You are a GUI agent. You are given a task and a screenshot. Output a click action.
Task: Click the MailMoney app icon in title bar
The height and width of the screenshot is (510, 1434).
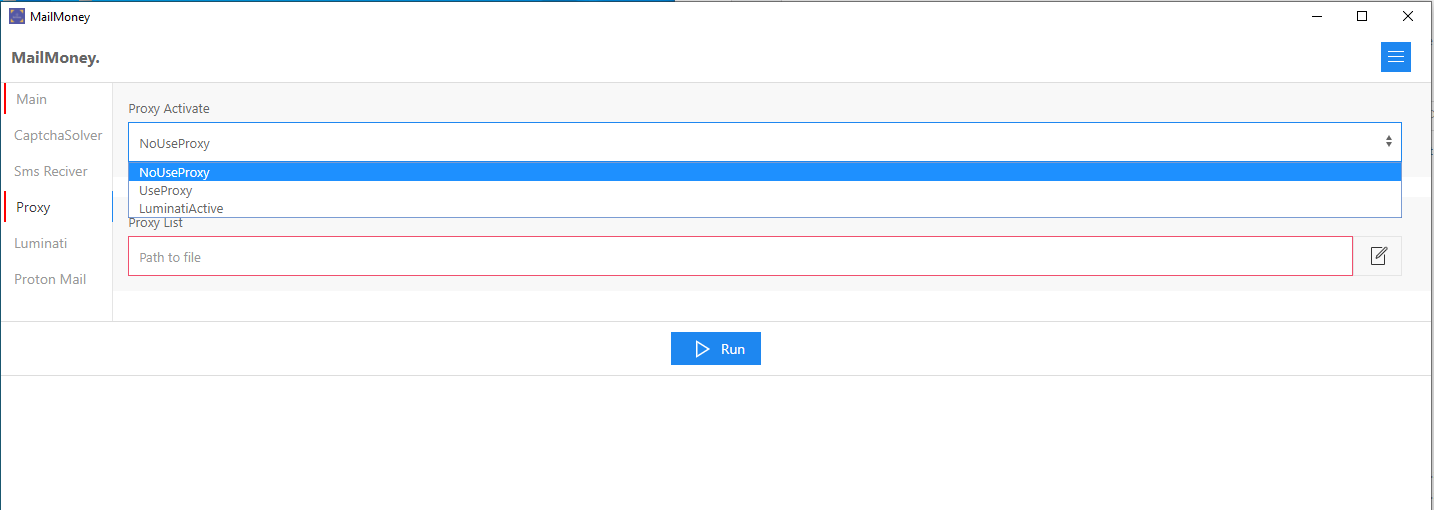pos(17,16)
